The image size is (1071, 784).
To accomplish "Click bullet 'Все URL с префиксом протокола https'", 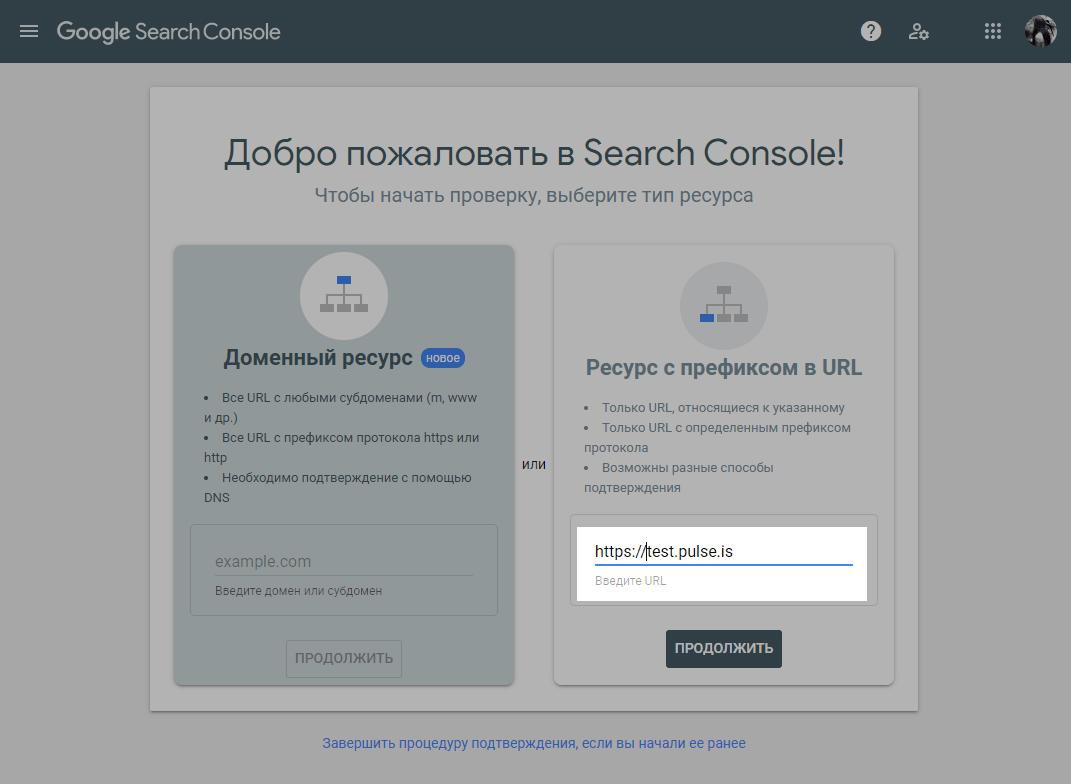I will click(342, 447).
